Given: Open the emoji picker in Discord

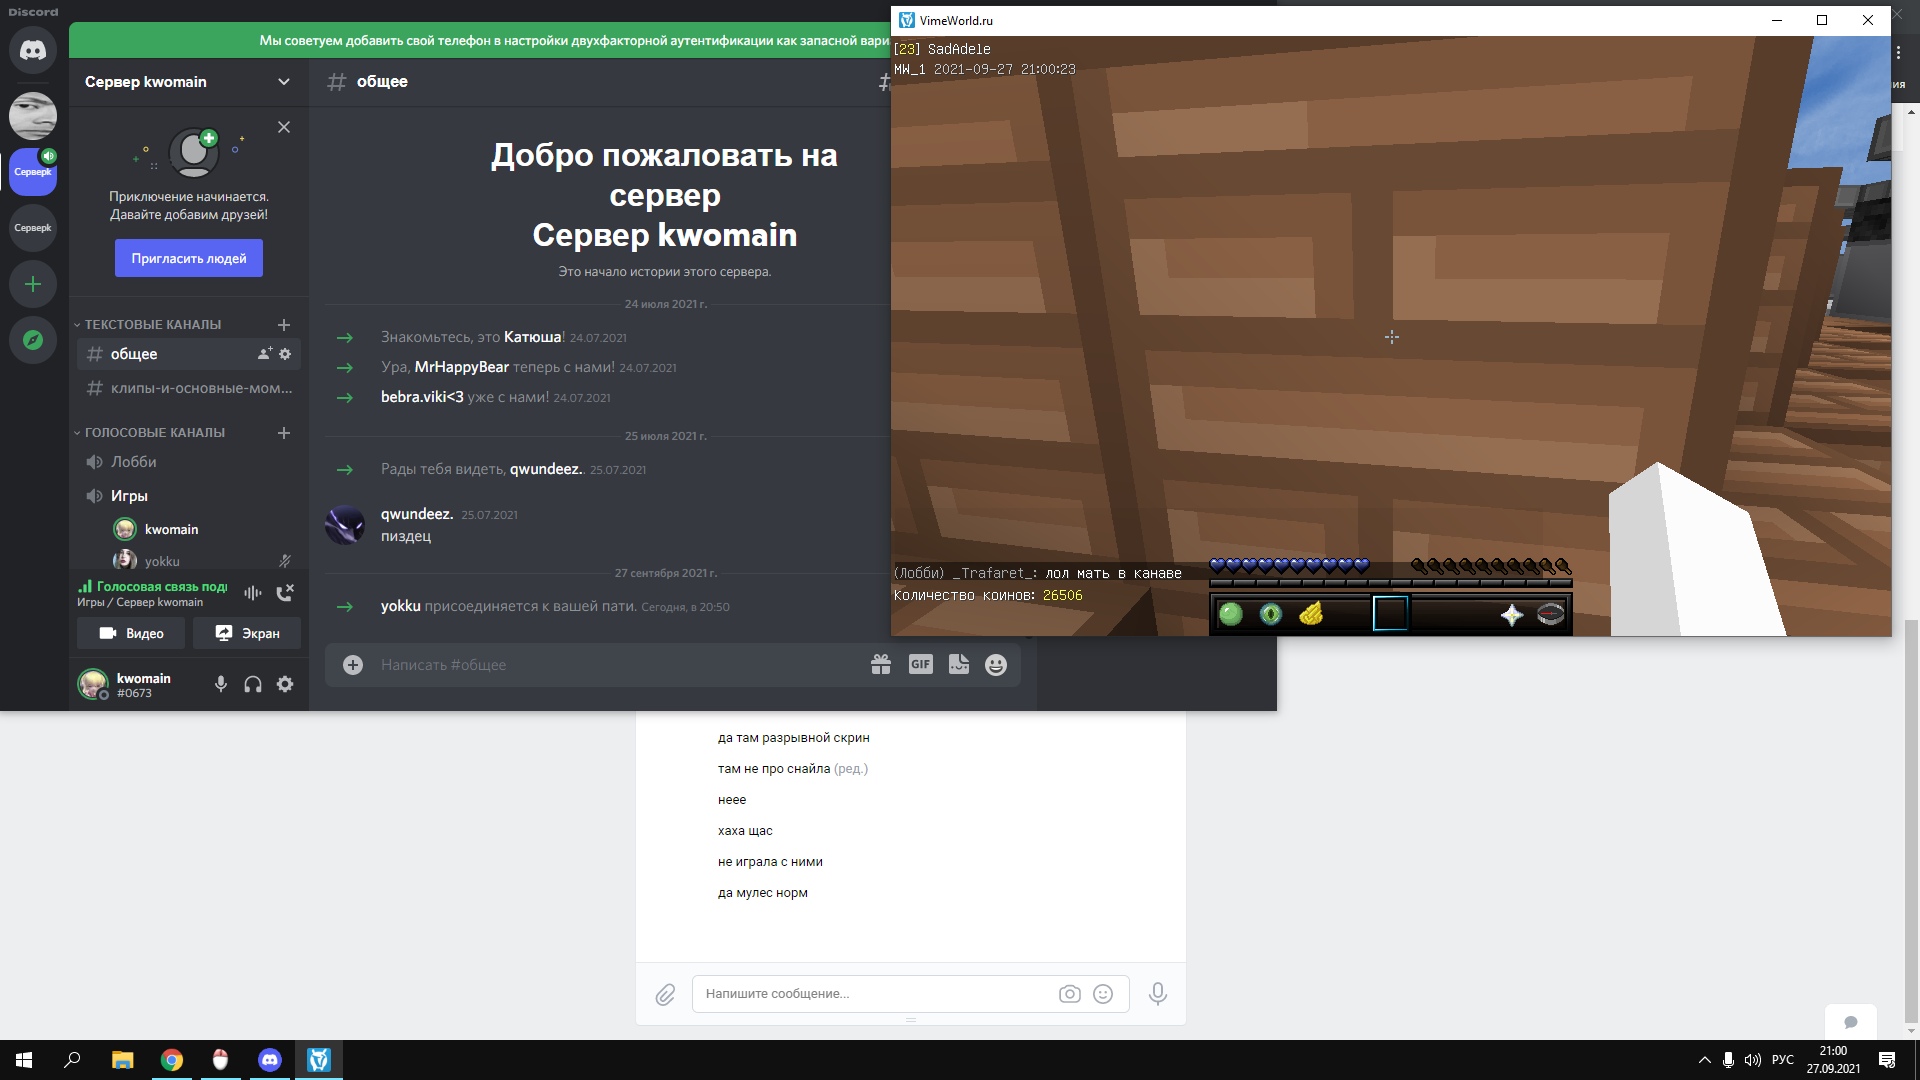Looking at the screenshot, I should coord(996,665).
